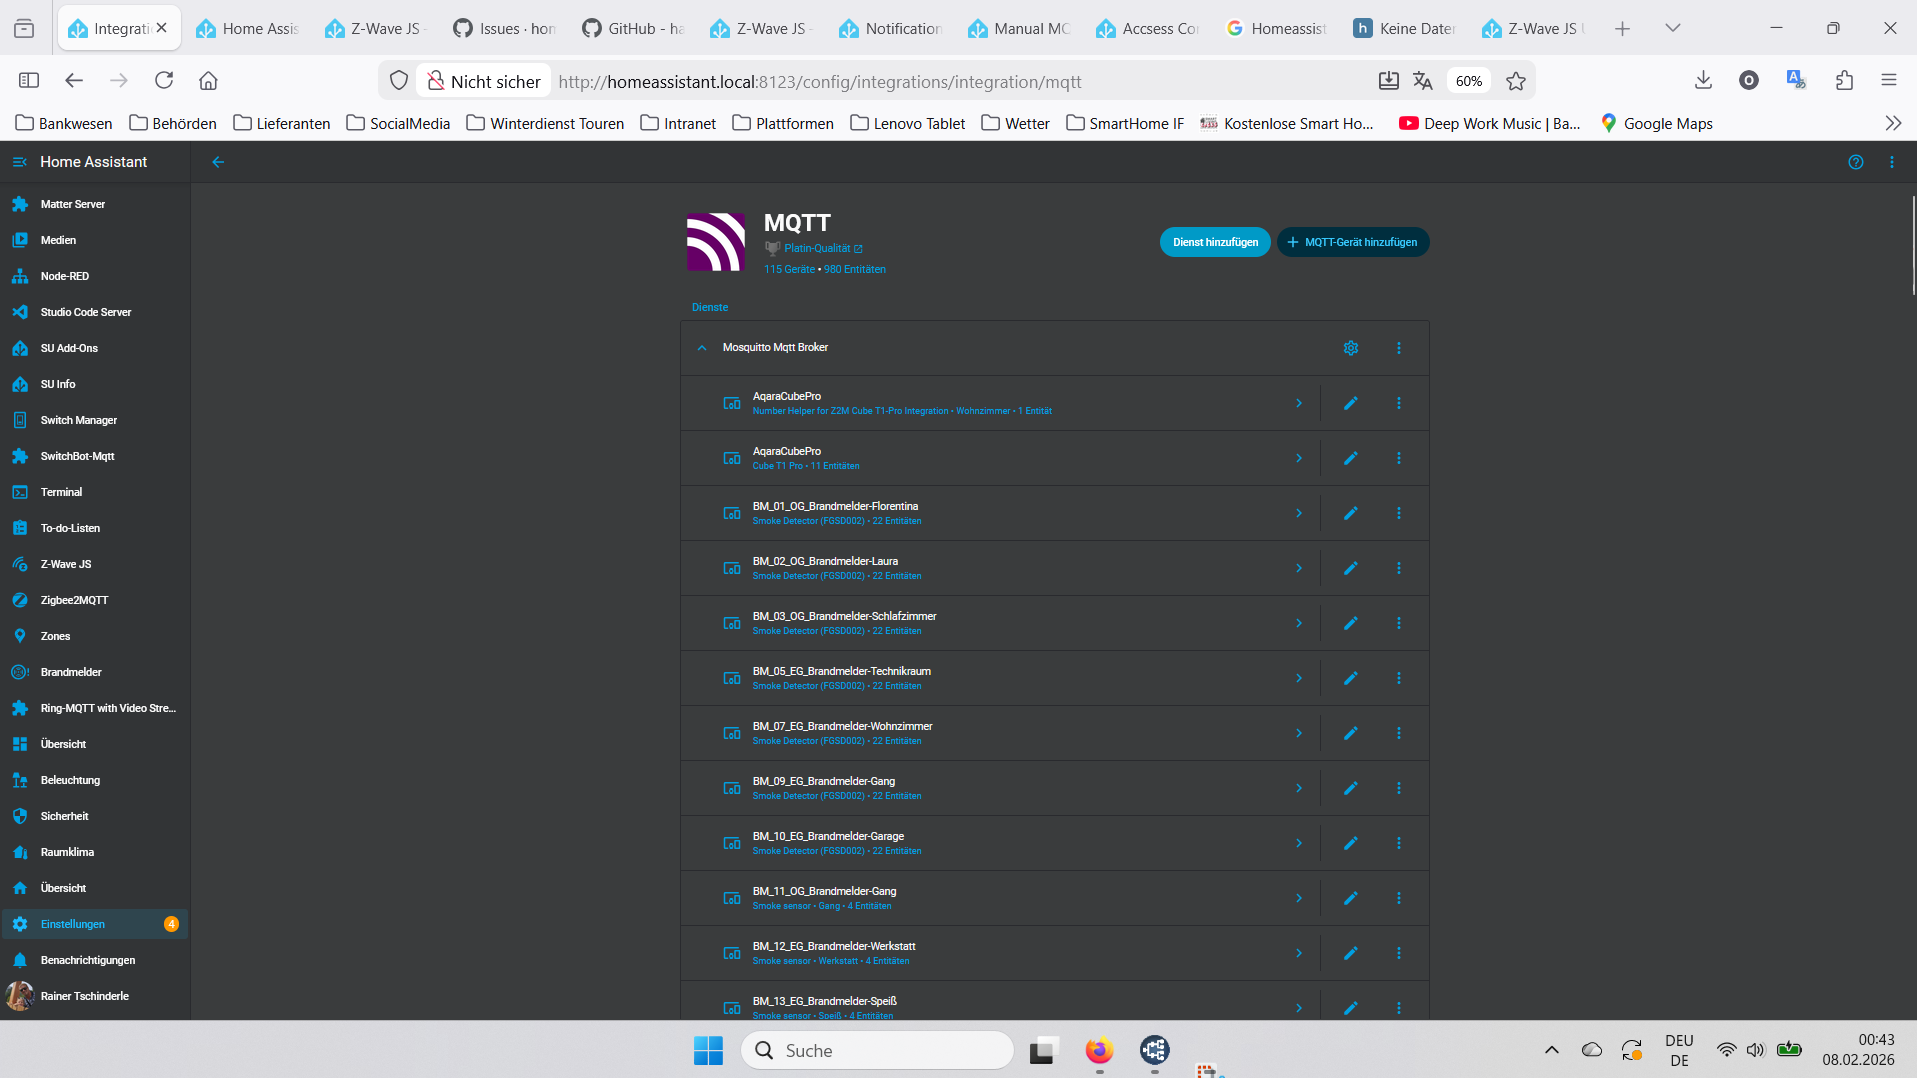Screen dimensions: 1917x1078
Task: Open the Google Maps bookmark
Action: tap(1656, 123)
